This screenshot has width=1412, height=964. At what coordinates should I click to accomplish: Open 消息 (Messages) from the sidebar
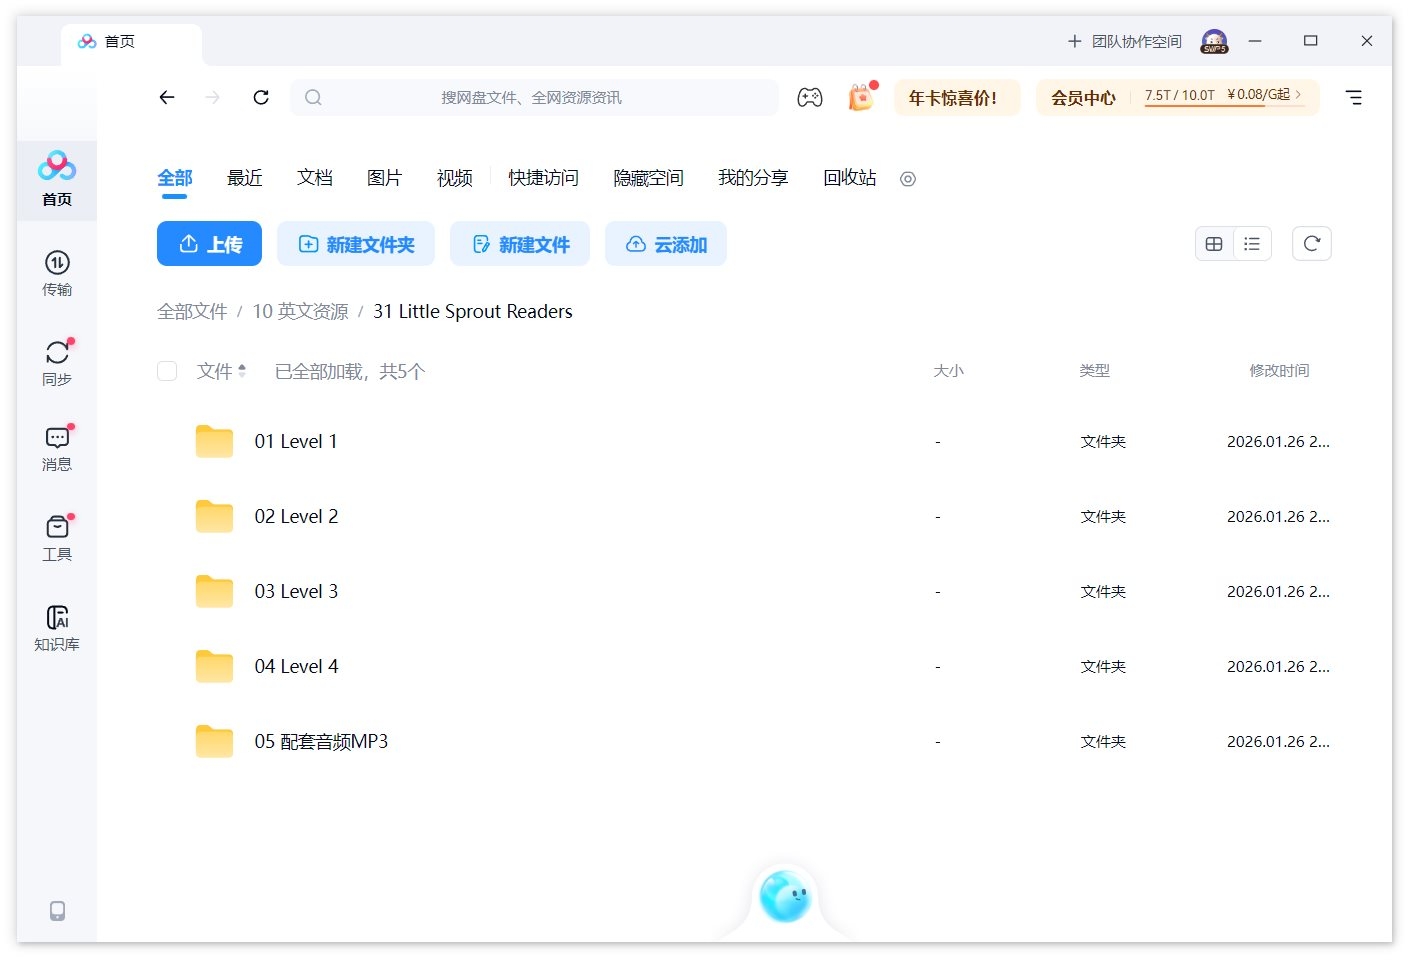tap(57, 446)
